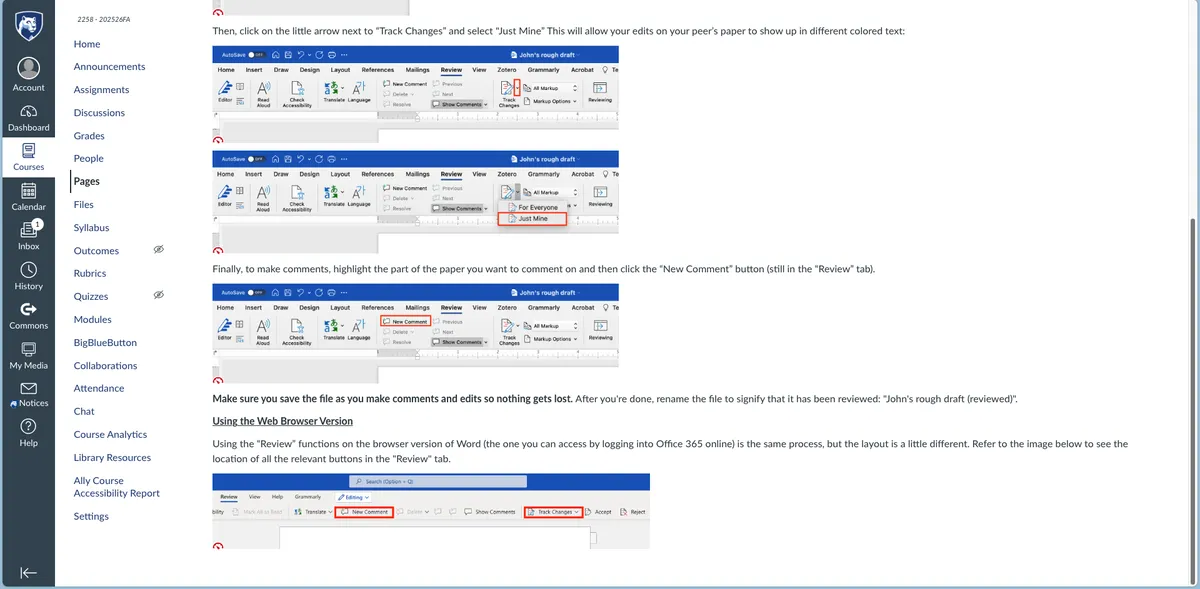Select Grades in the course navigation

(89, 136)
